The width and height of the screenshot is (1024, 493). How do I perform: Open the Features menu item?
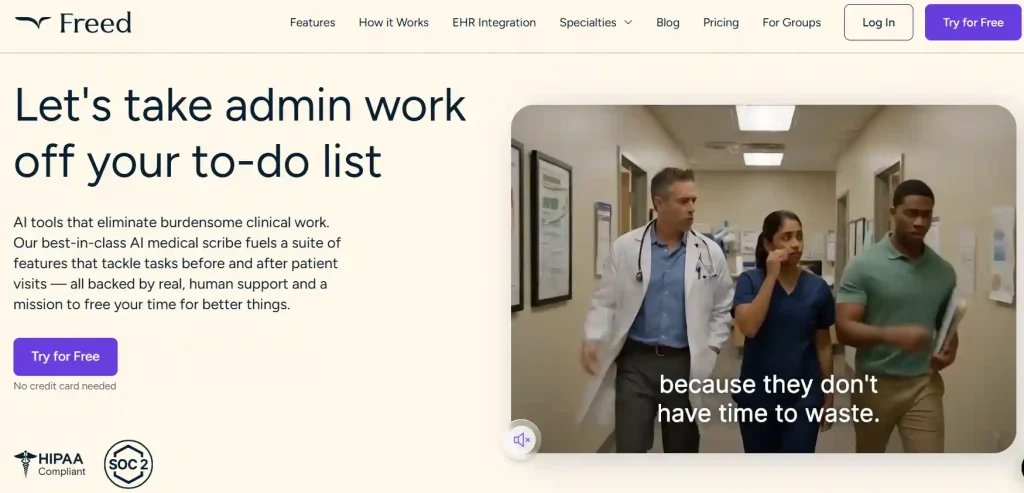click(312, 22)
